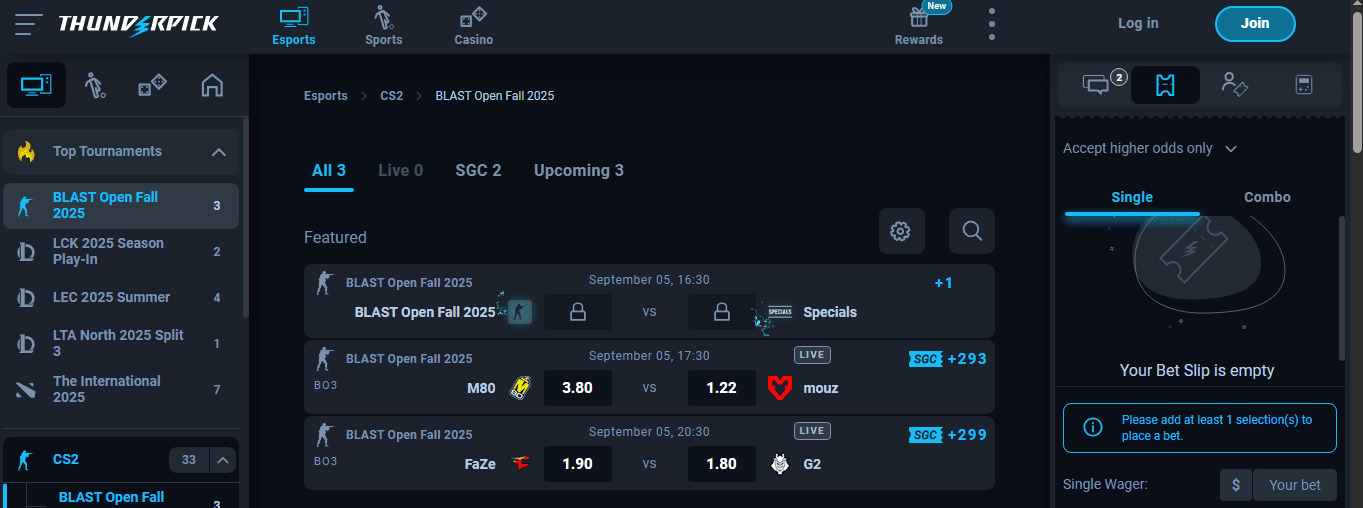Click the Single Wager bet input field
The height and width of the screenshot is (508, 1363).
click(1294, 485)
